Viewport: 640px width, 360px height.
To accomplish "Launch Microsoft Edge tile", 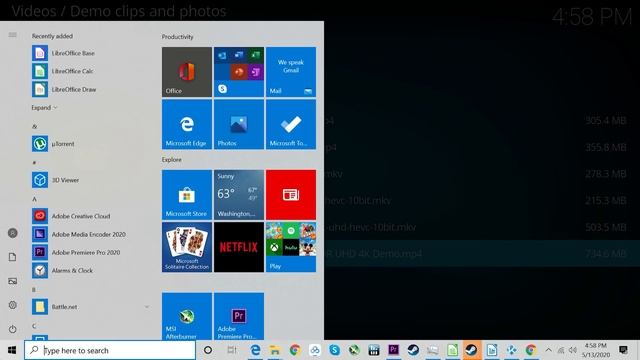I will (x=187, y=124).
